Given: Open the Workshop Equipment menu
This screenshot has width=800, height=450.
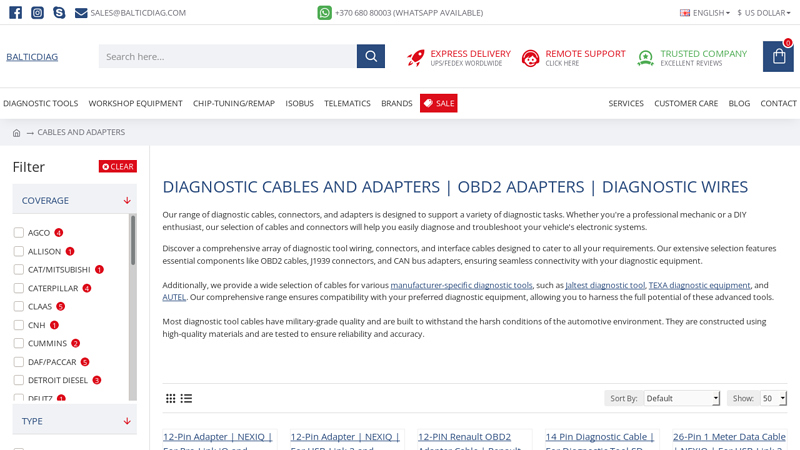Looking at the screenshot, I should click(x=135, y=103).
